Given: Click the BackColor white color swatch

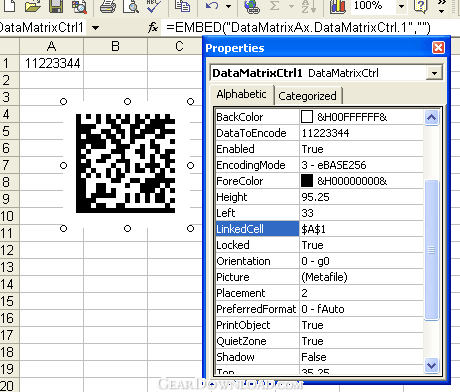Looking at the screenshot, I should click(x=307, y=117).
